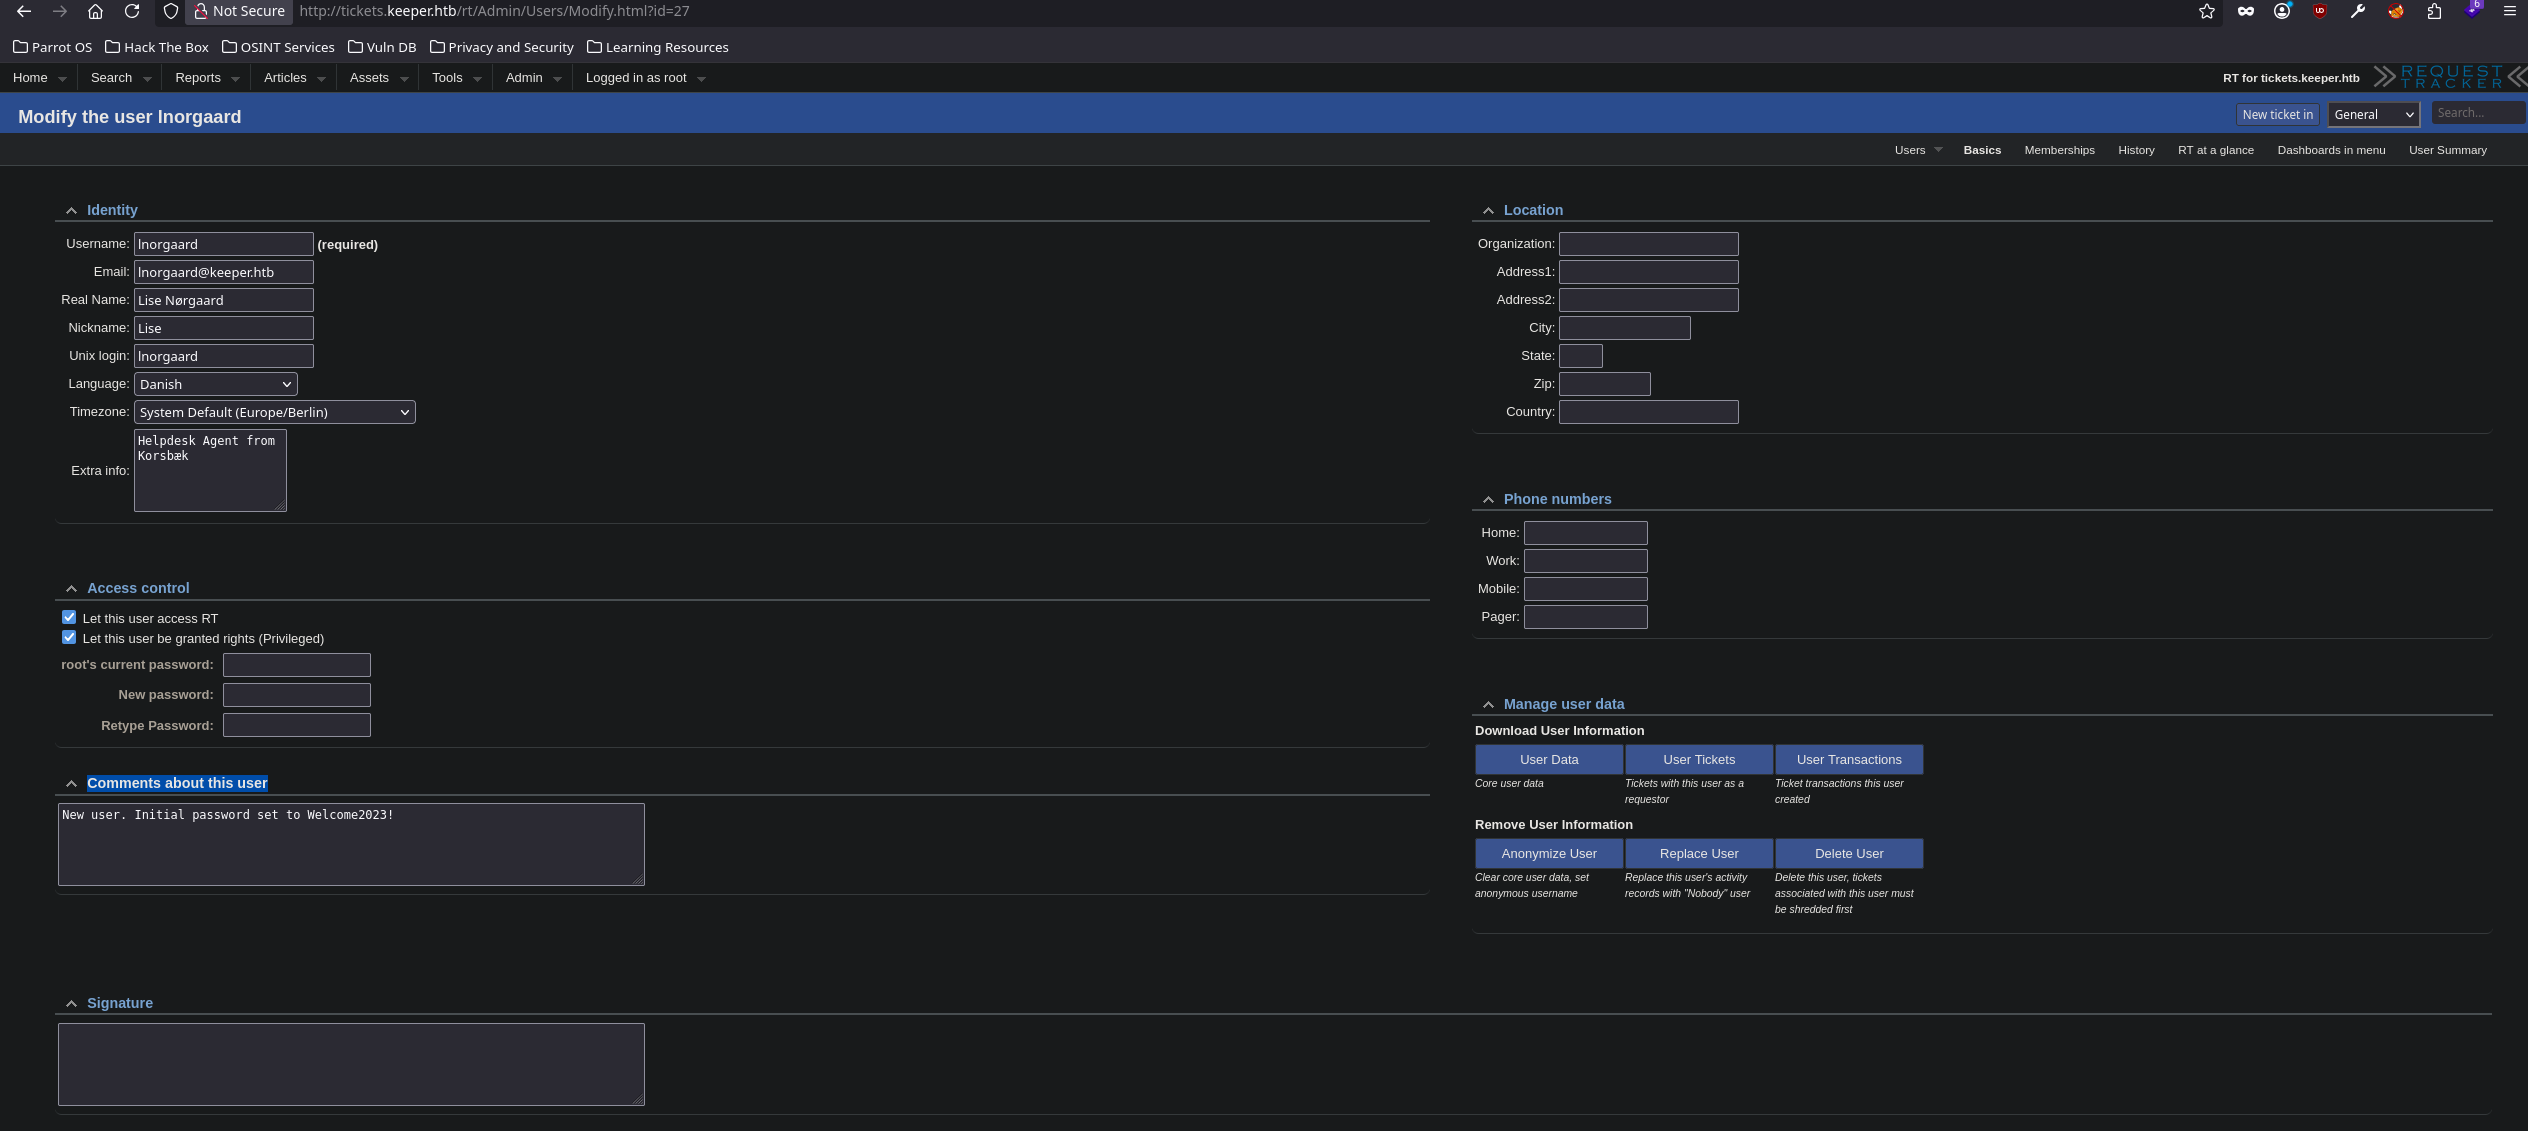
Task: Open the Assets menu
Action: 378,77
